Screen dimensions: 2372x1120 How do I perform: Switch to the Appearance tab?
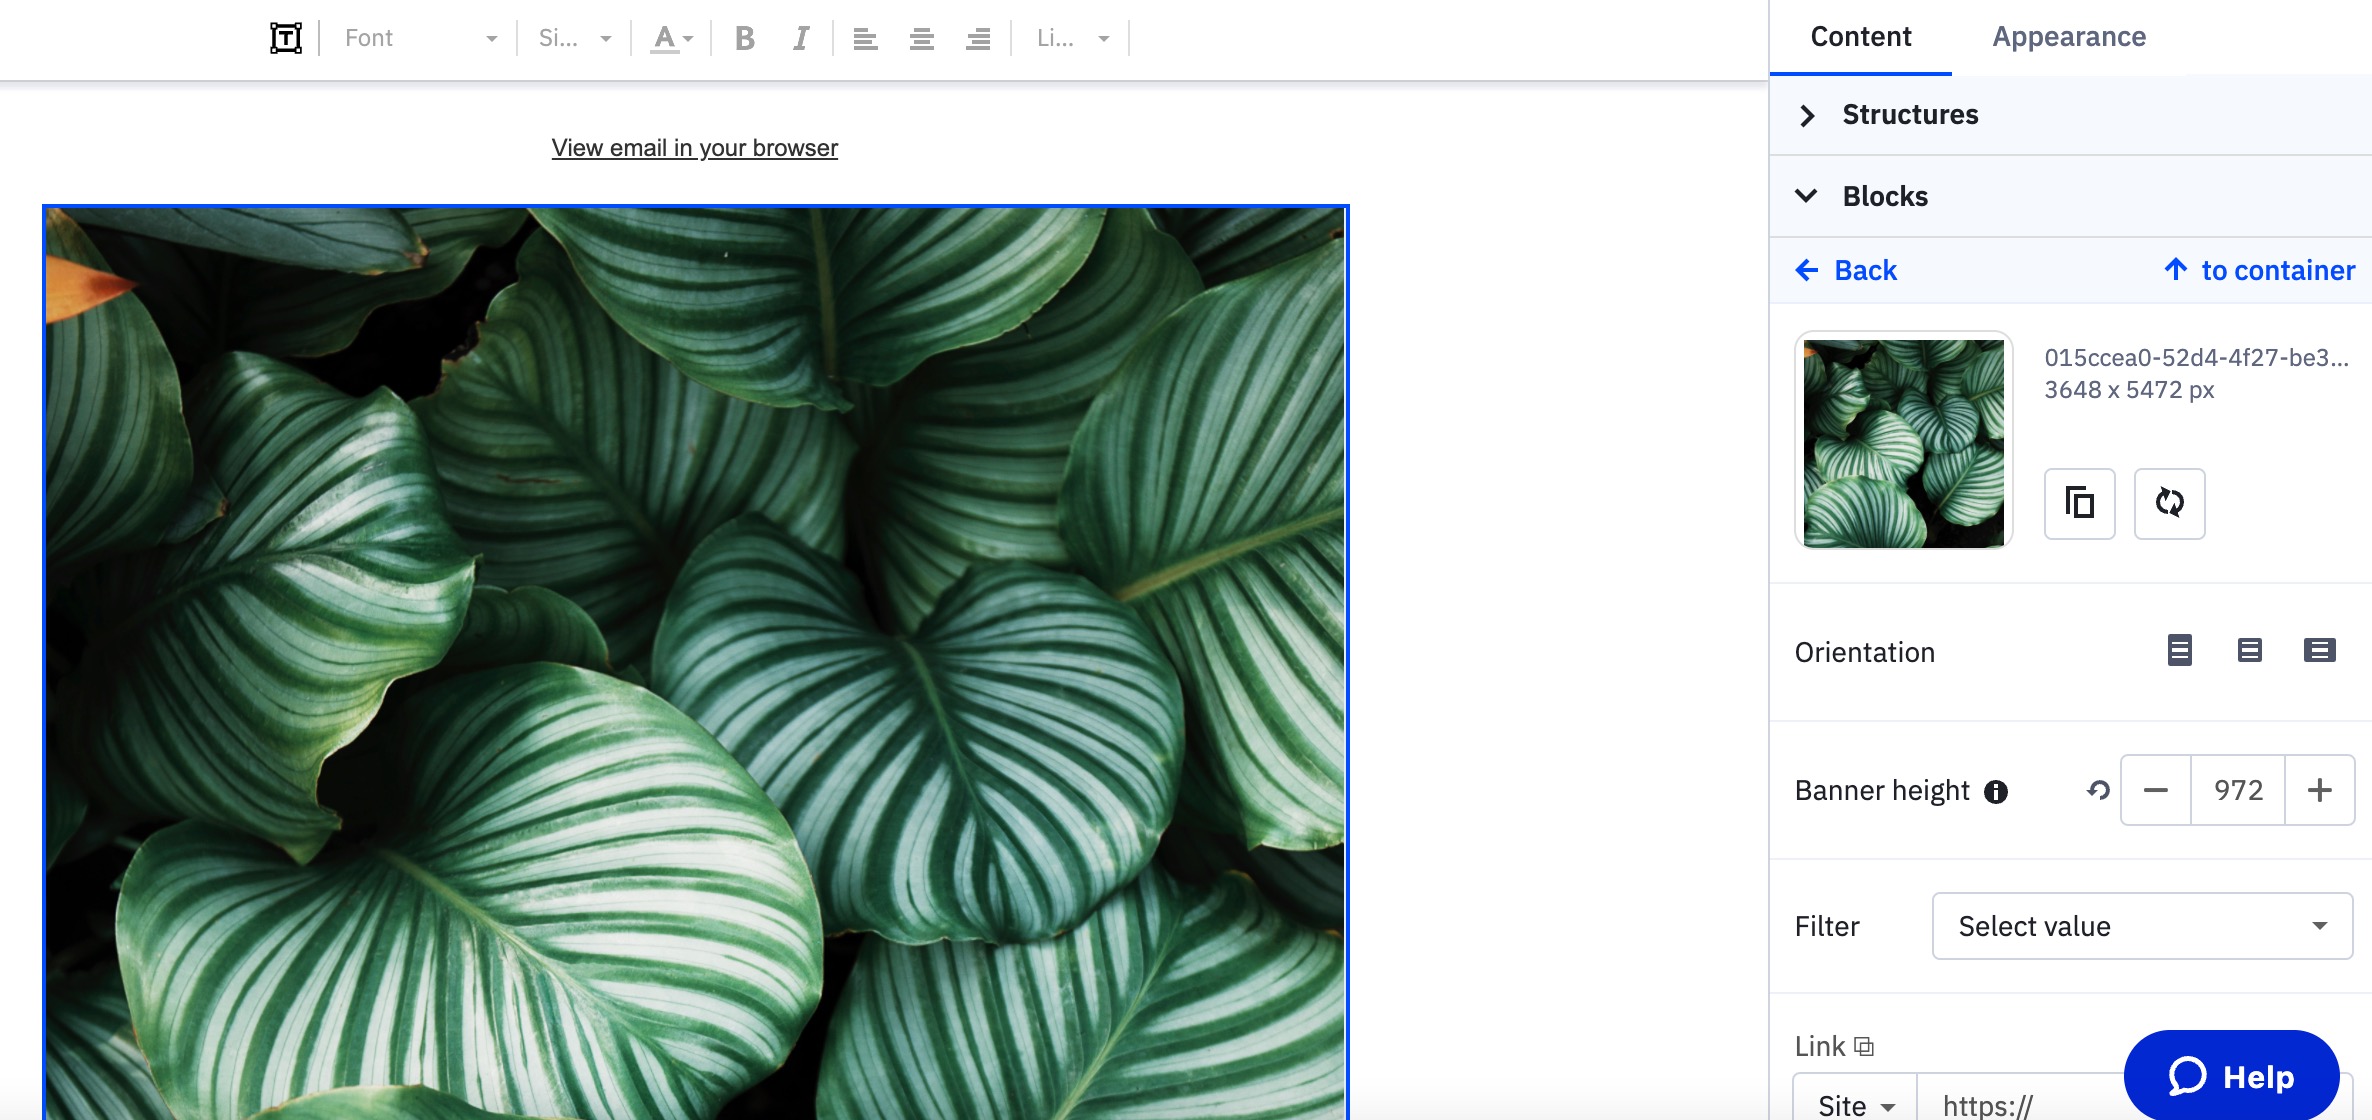(2068, 36)
